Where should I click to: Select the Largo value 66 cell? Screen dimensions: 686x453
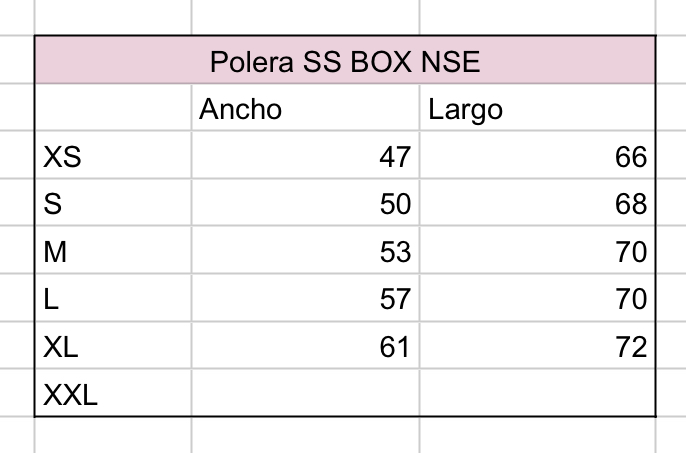(537, 157)
